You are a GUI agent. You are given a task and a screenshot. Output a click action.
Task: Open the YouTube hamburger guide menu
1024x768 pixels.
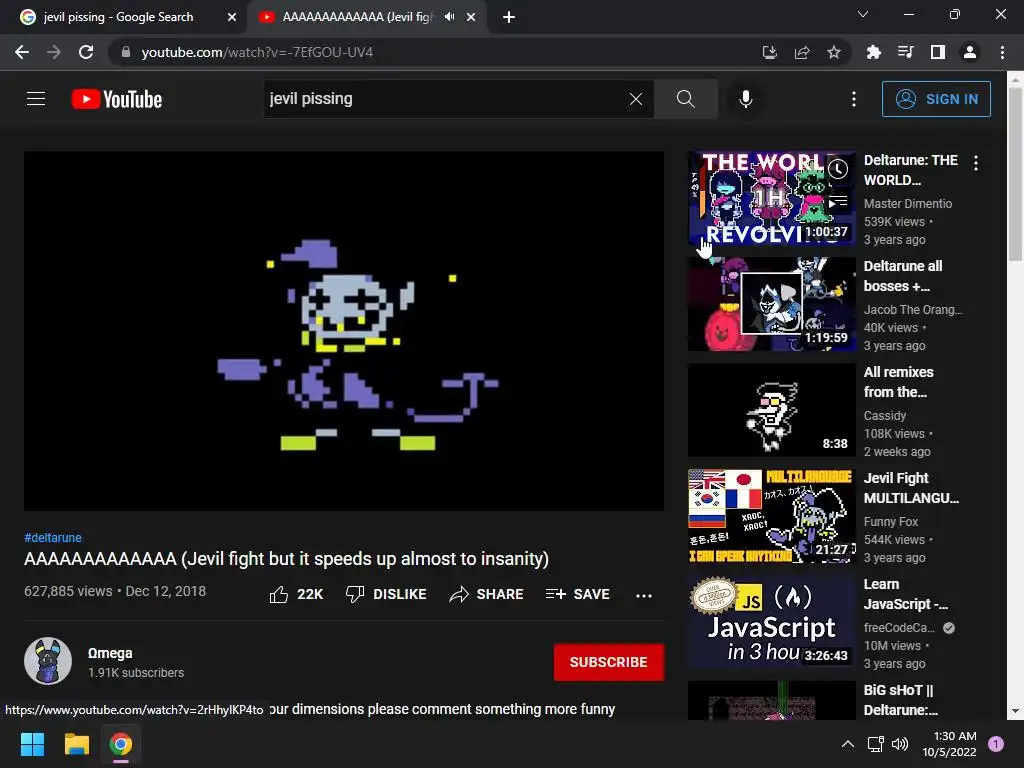36,99
